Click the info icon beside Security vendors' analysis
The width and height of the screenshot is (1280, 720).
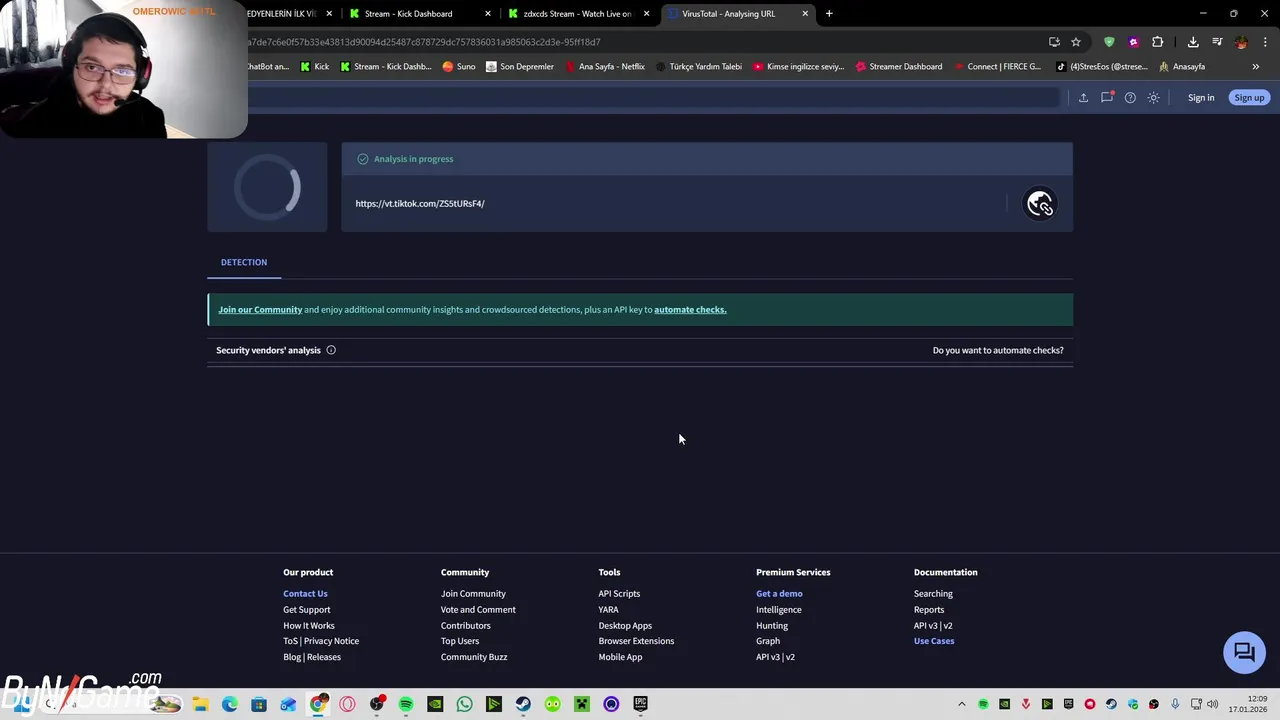331,350
